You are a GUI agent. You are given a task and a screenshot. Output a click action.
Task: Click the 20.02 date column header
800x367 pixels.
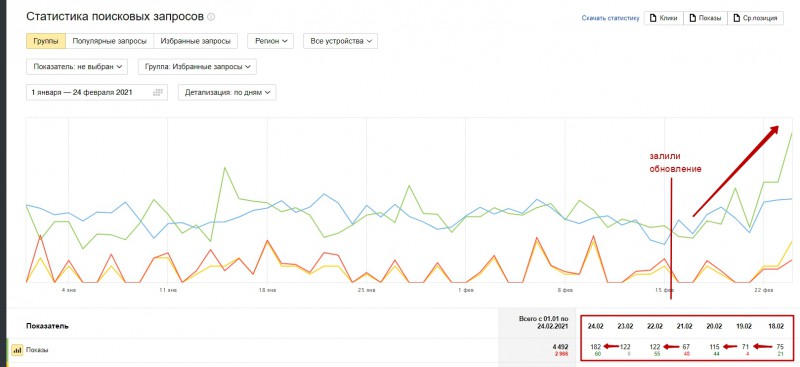714,326
